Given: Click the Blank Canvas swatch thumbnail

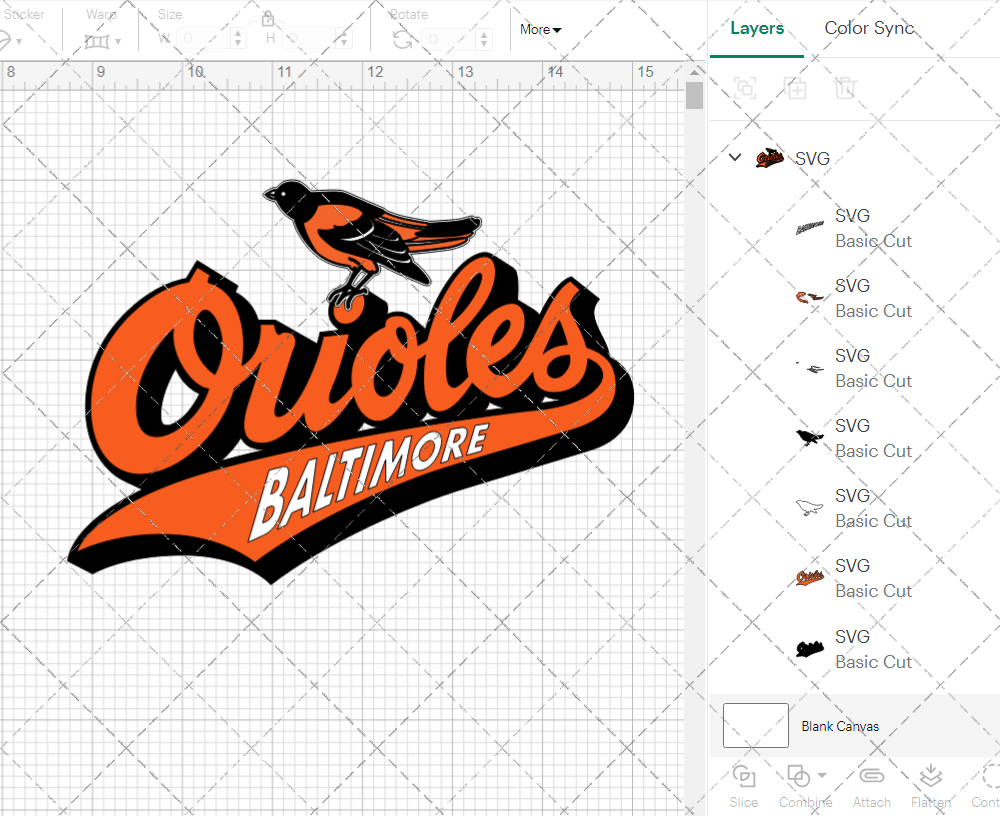Looking at the screenshot, I should pos(756,726).
